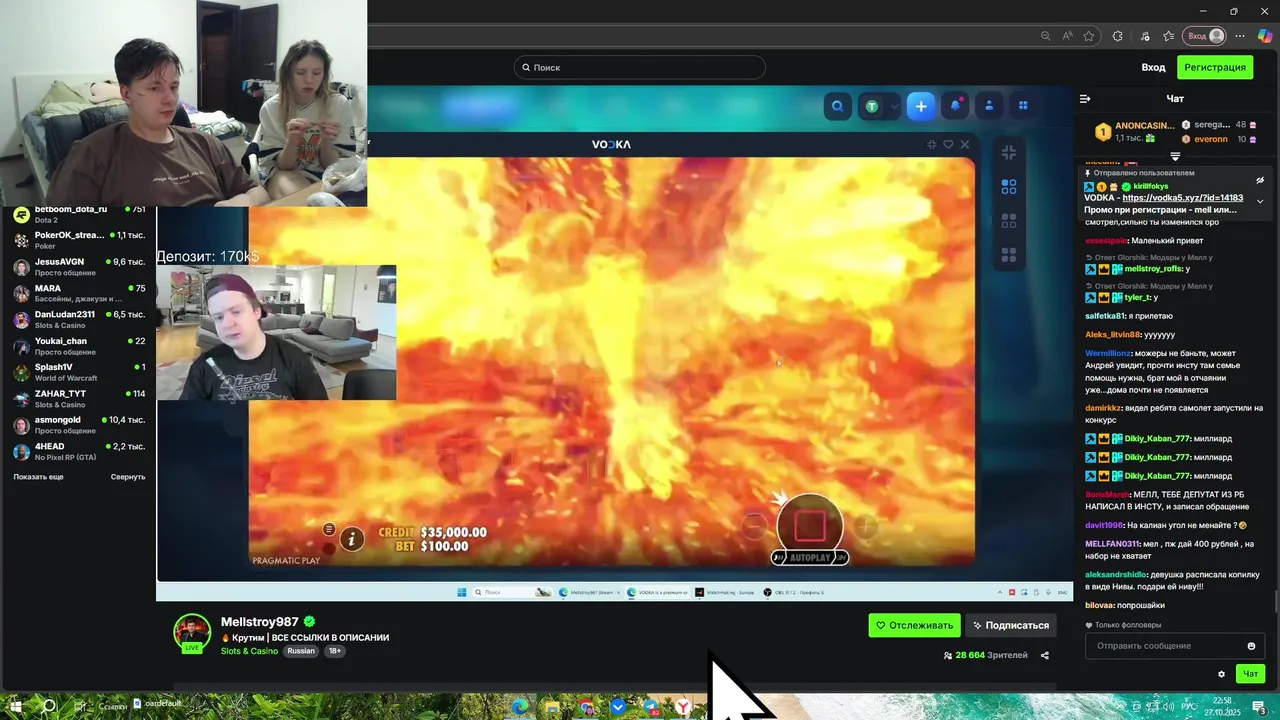Open Splash1V channel in sidebar
Screen dimensions: 1280x720
coord(80,372)
